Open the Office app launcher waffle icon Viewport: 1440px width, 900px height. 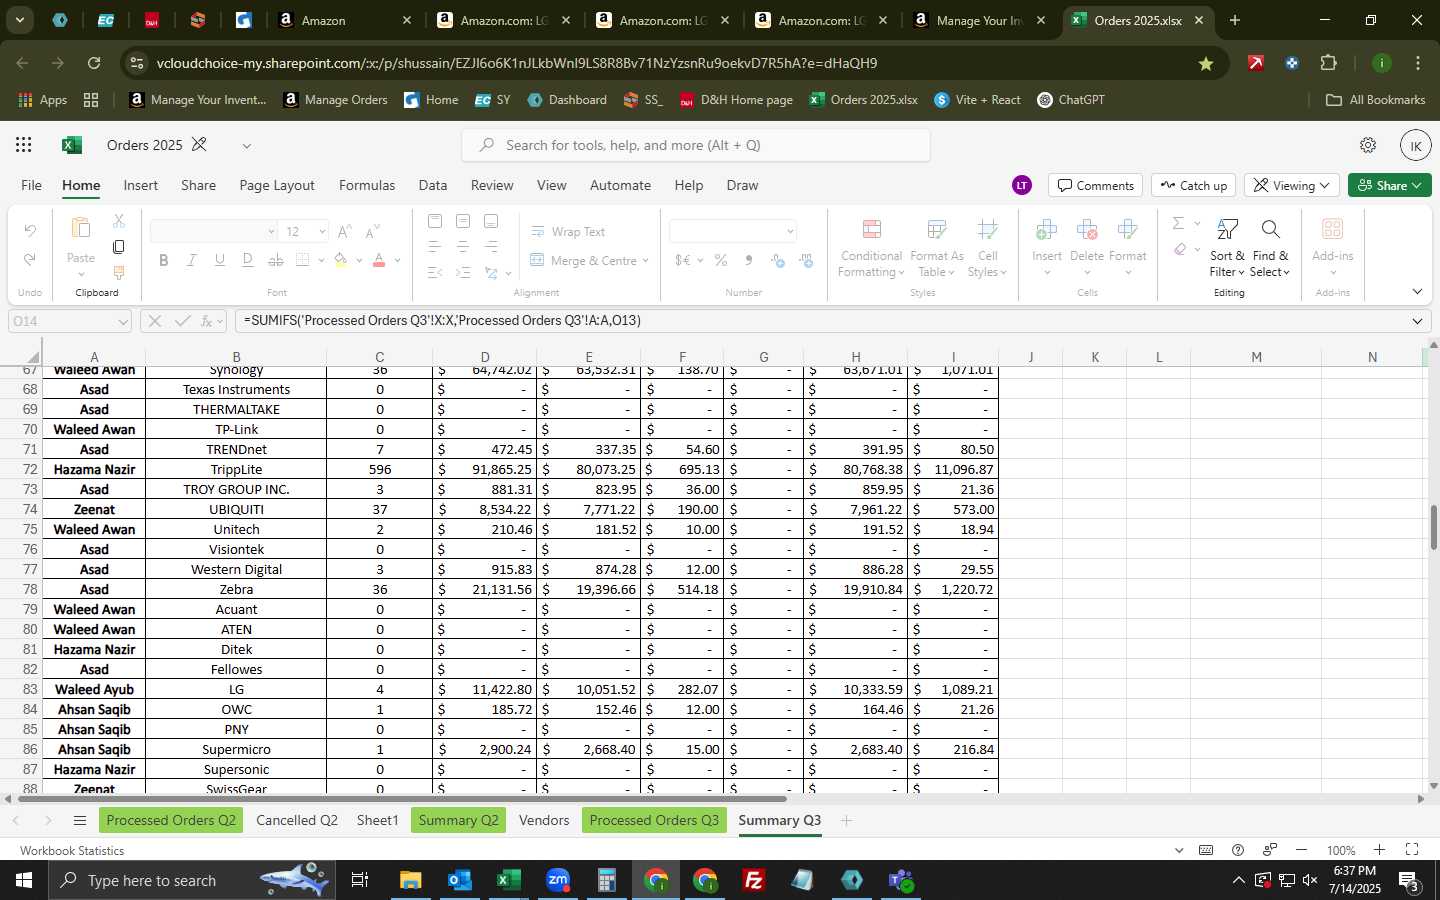click(23, 145)
